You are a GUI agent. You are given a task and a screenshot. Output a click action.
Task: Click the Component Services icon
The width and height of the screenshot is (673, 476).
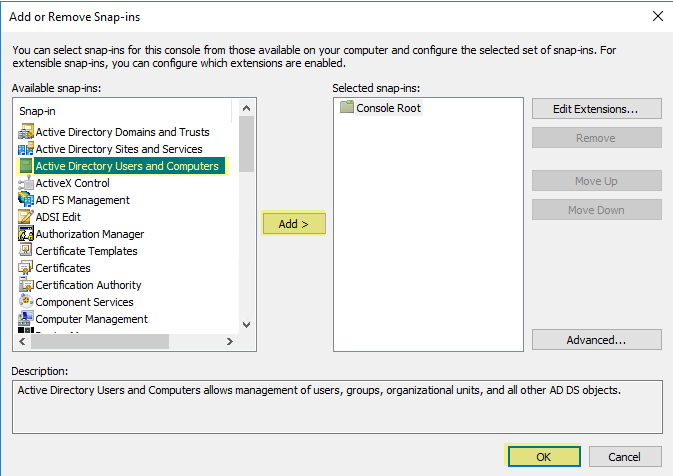pyautogui.click(x=26, y=302)
